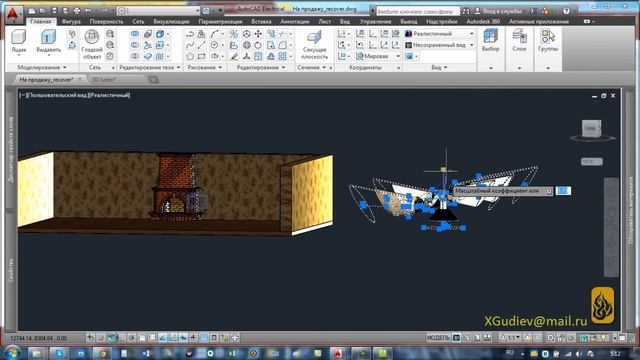Expand the Редактирование тела panel
Viewport: 640px width, 360px height.
tap(149, 67)
